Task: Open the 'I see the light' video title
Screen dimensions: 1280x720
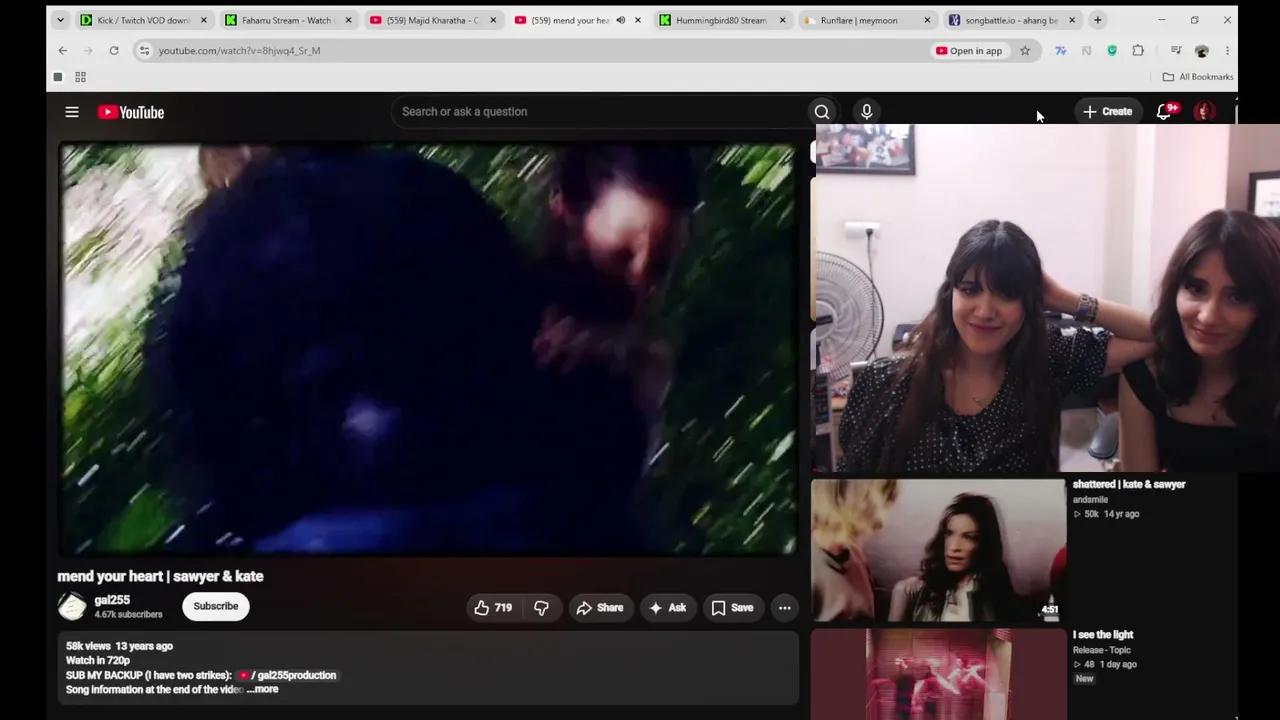Action: point(1103,635)
